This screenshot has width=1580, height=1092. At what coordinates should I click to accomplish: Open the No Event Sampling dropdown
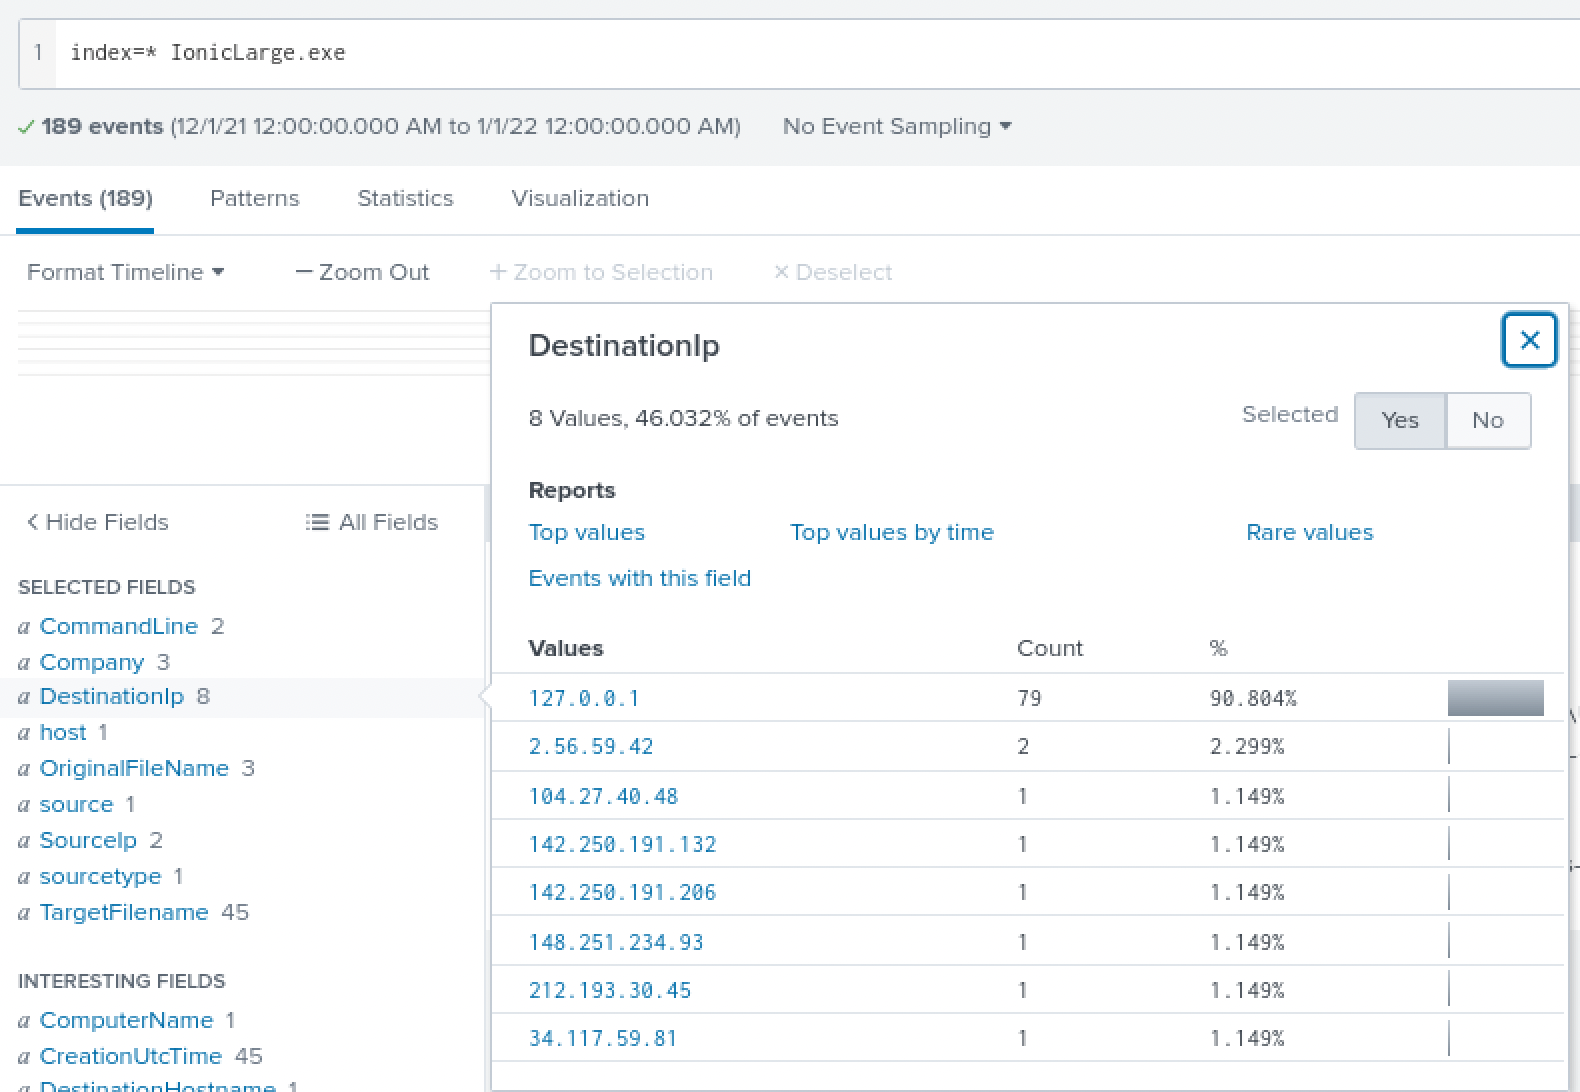coord(897,126)
